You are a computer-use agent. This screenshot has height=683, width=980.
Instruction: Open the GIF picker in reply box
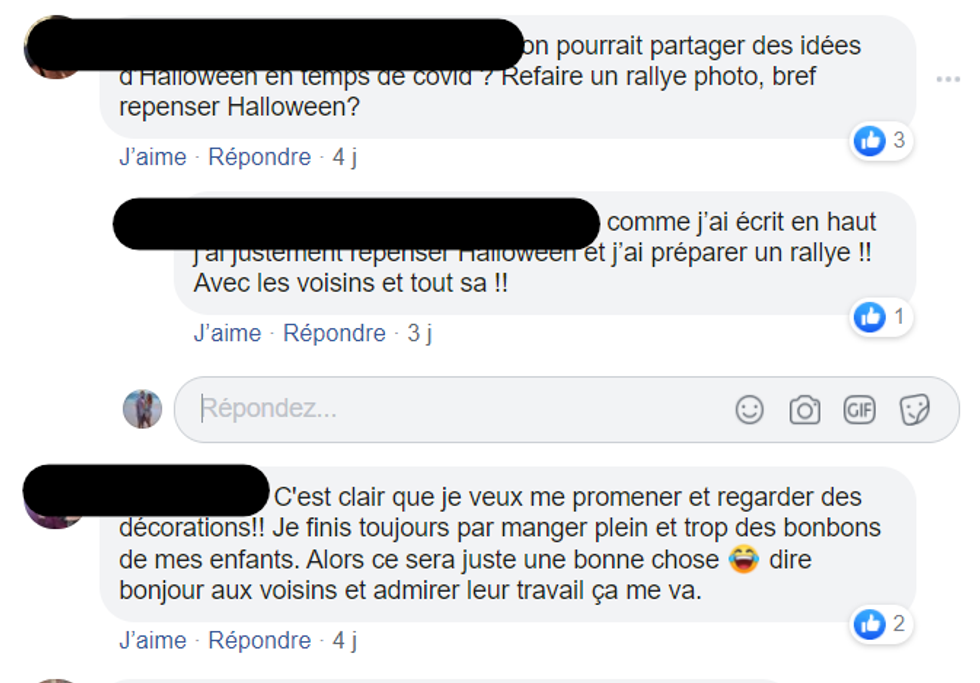coord(859,411)
